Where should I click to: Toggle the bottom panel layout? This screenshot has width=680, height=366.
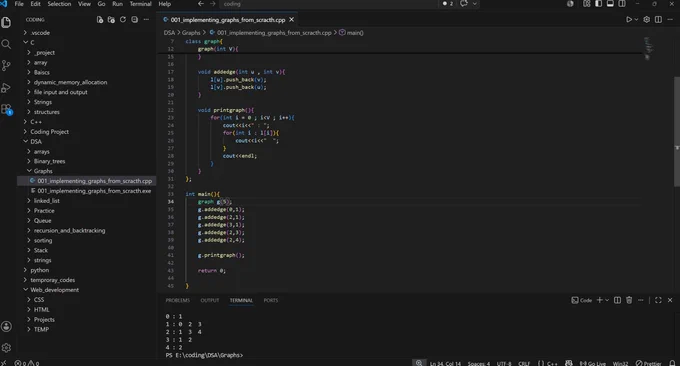(x=610, y=3)
